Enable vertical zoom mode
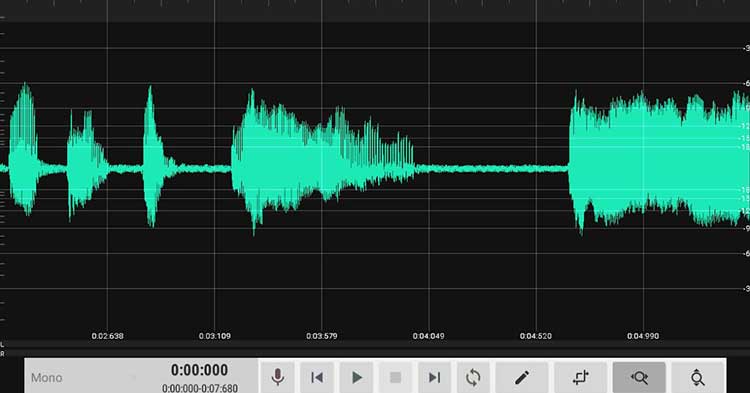The image size is (750, 393). (697, 378)
